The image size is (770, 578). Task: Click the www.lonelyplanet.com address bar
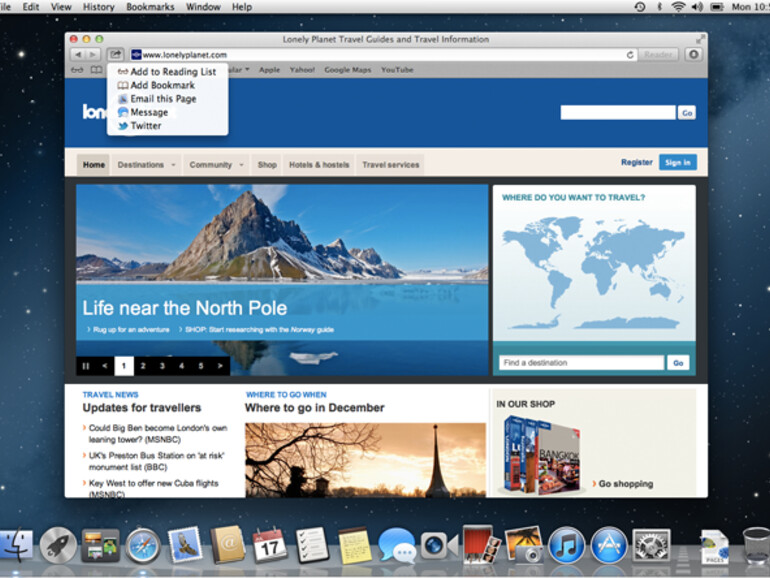[x=383, y=55]
